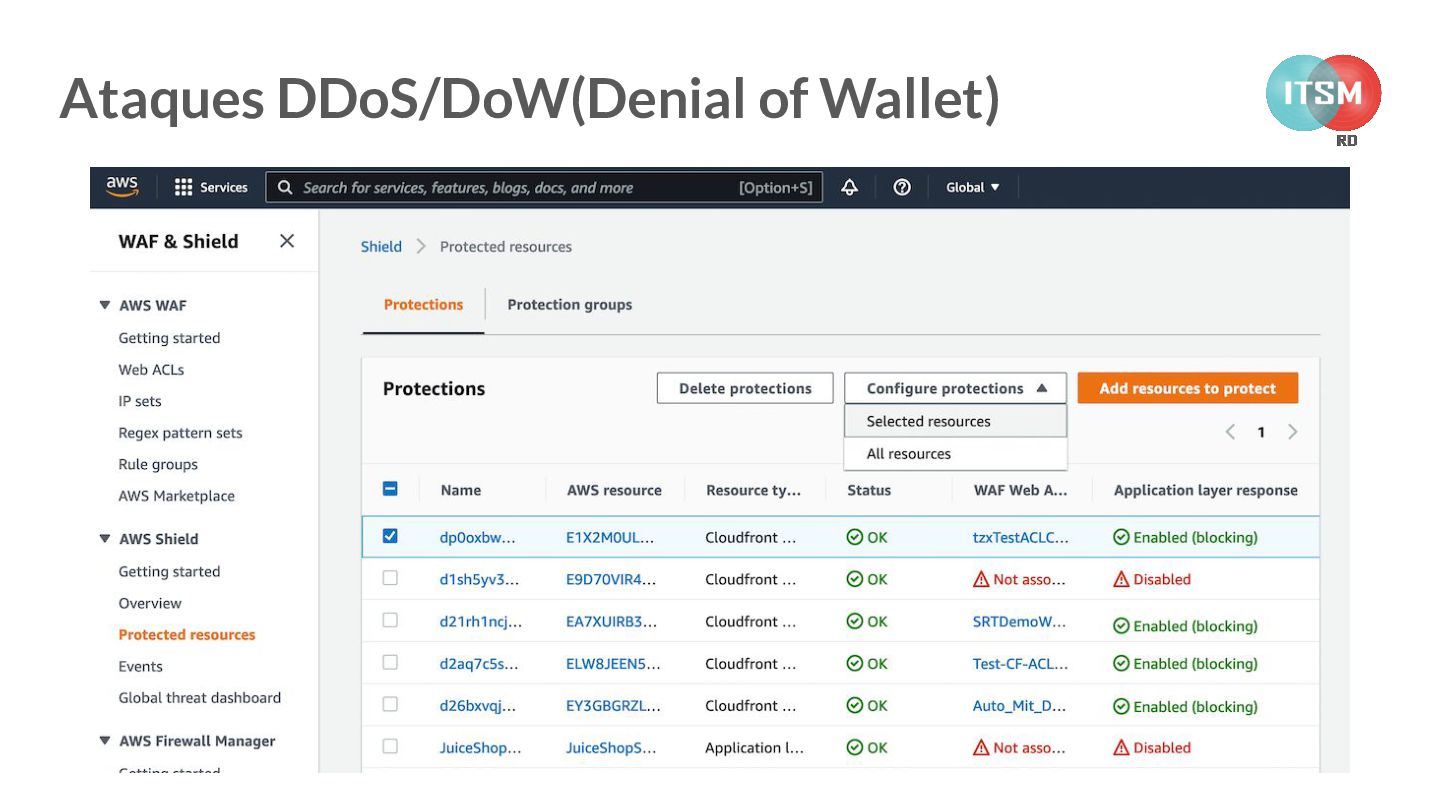Uncheck the dp0oxbw resource checkbox
1440x810 pixels.
[390, 536]
